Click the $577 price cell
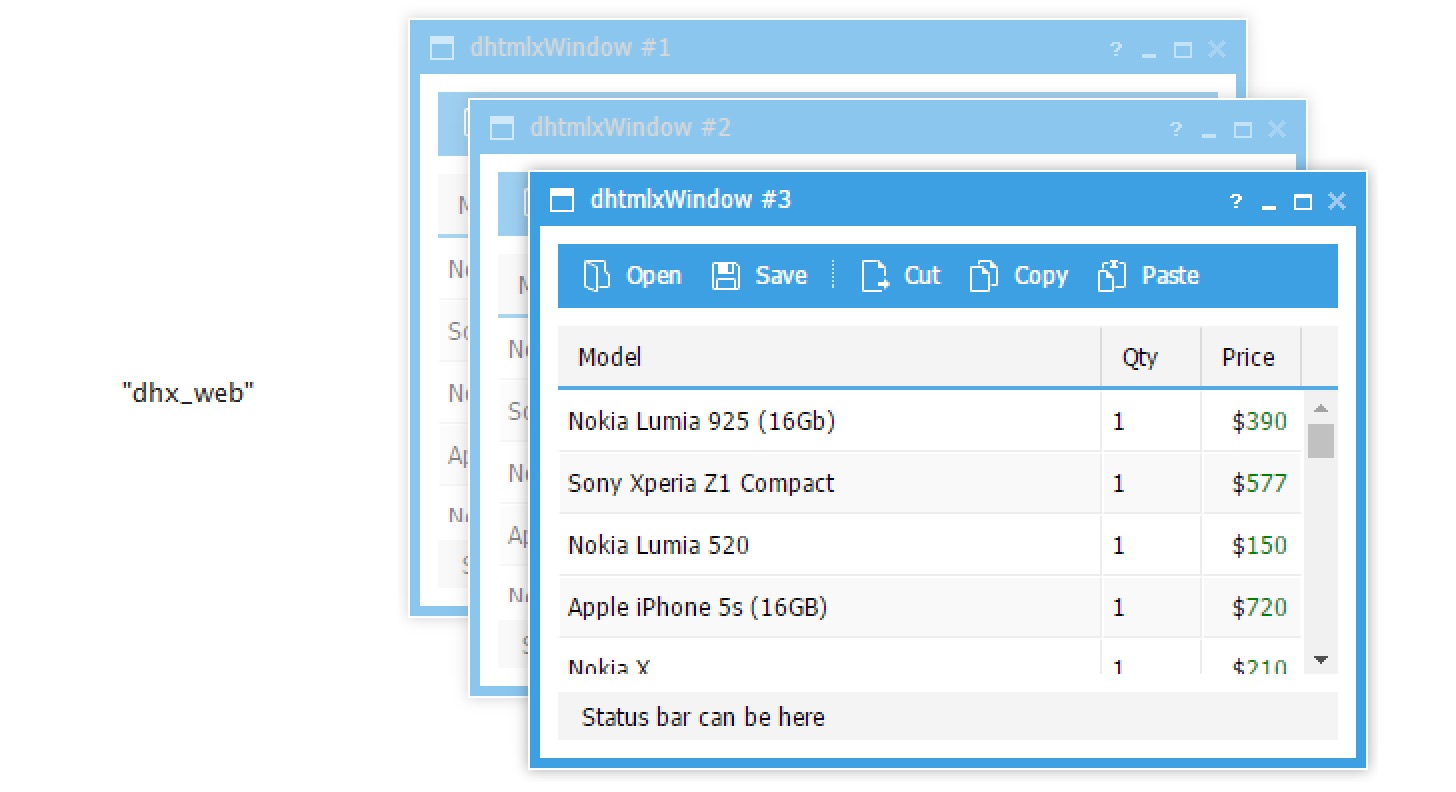The height and width of the screenshot is (792, 1456). tap(1251, 483)
